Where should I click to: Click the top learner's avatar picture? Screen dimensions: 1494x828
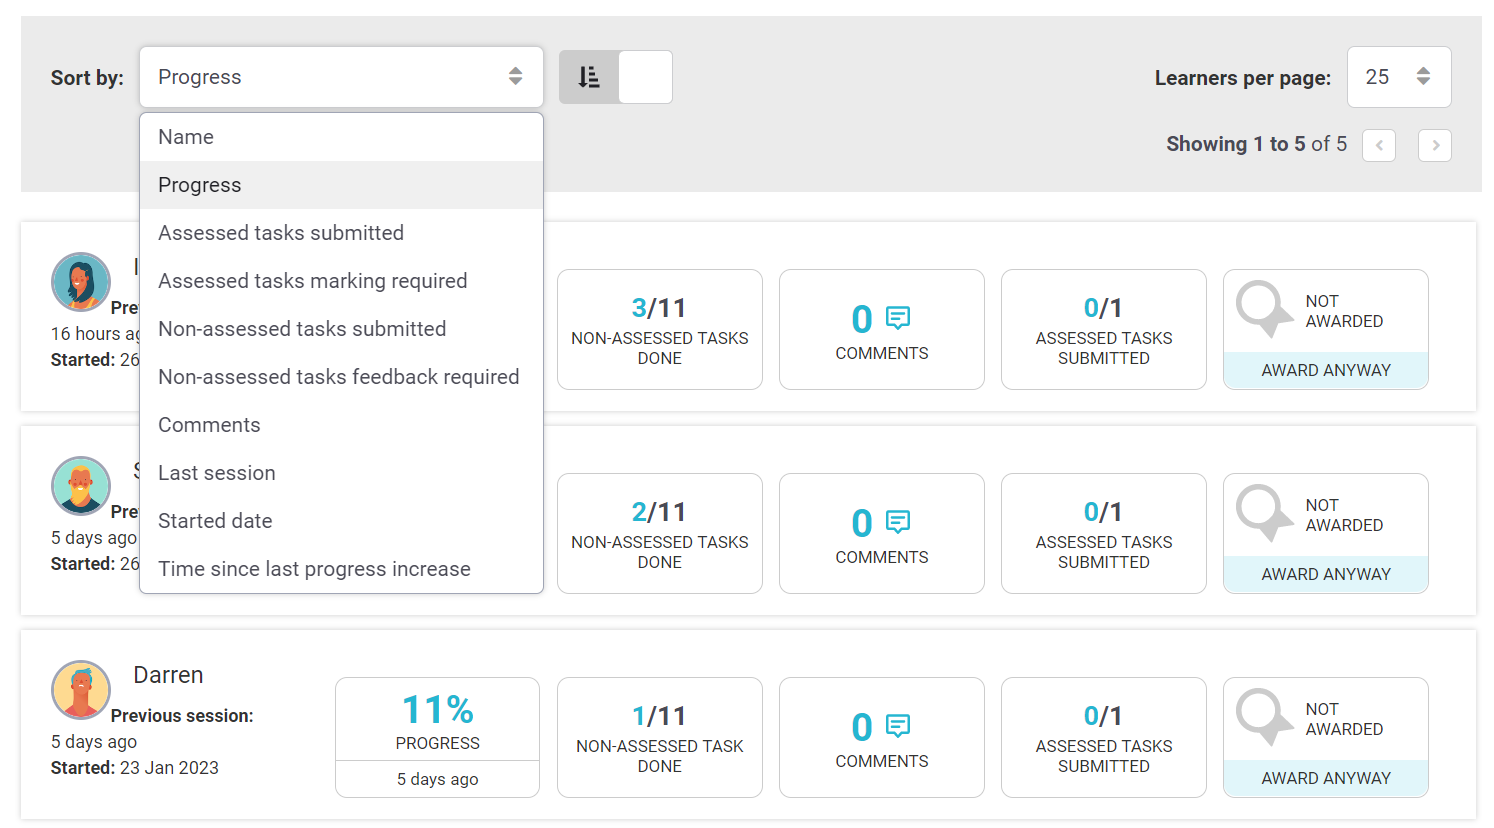(x=81, y=282)
